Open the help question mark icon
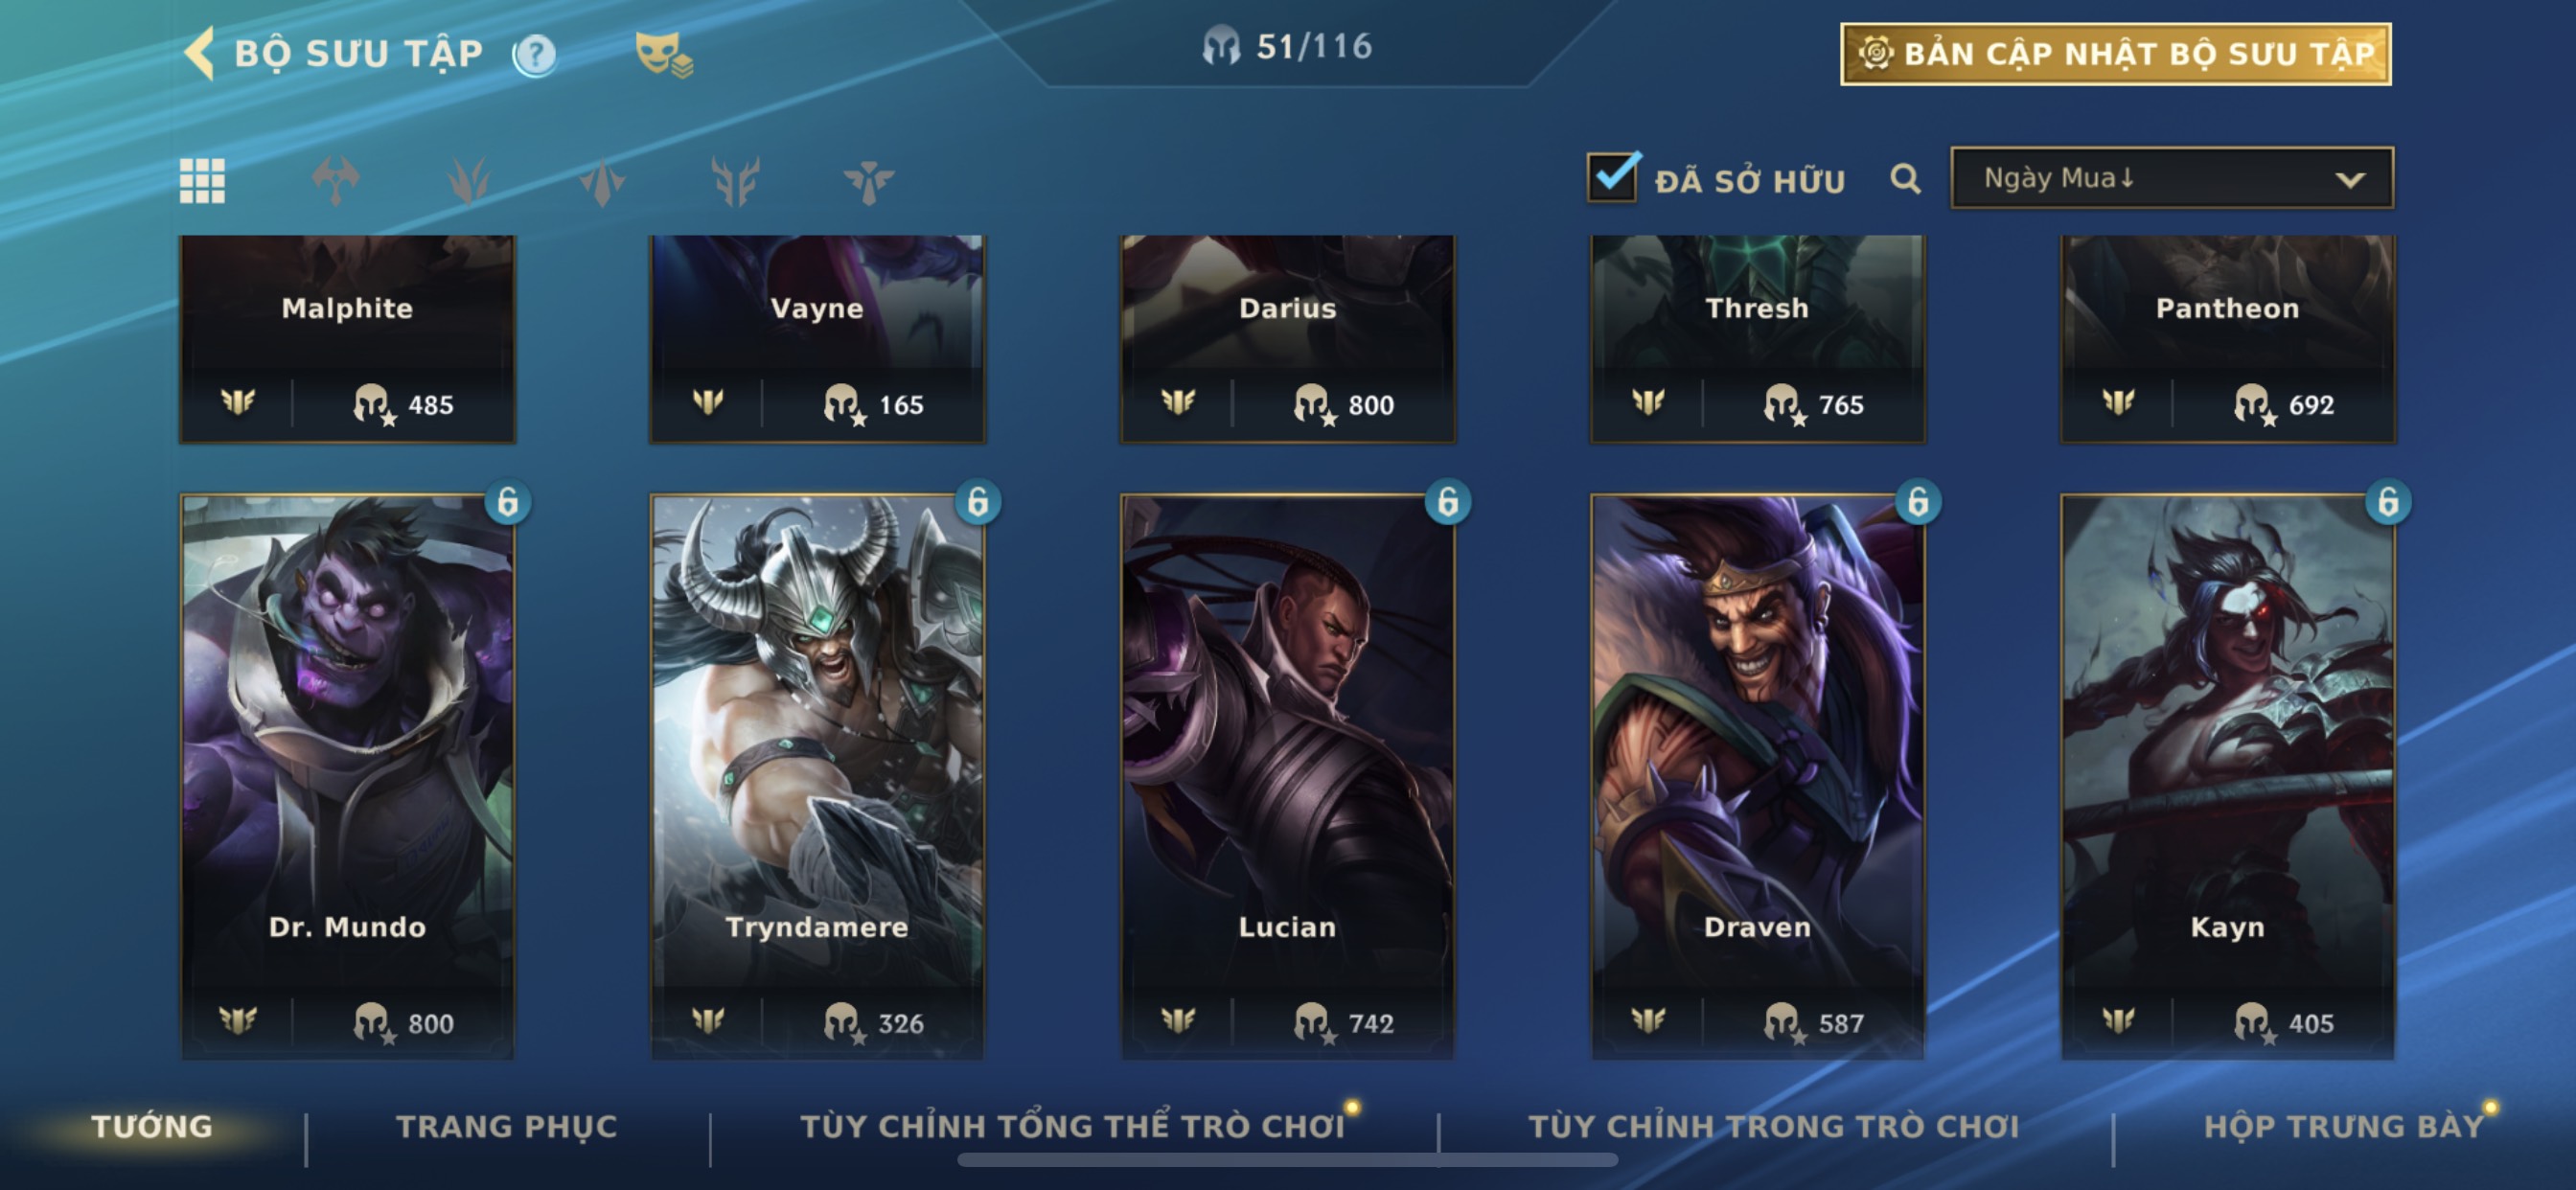The image size is (2576, 1190). click(535, 55)
